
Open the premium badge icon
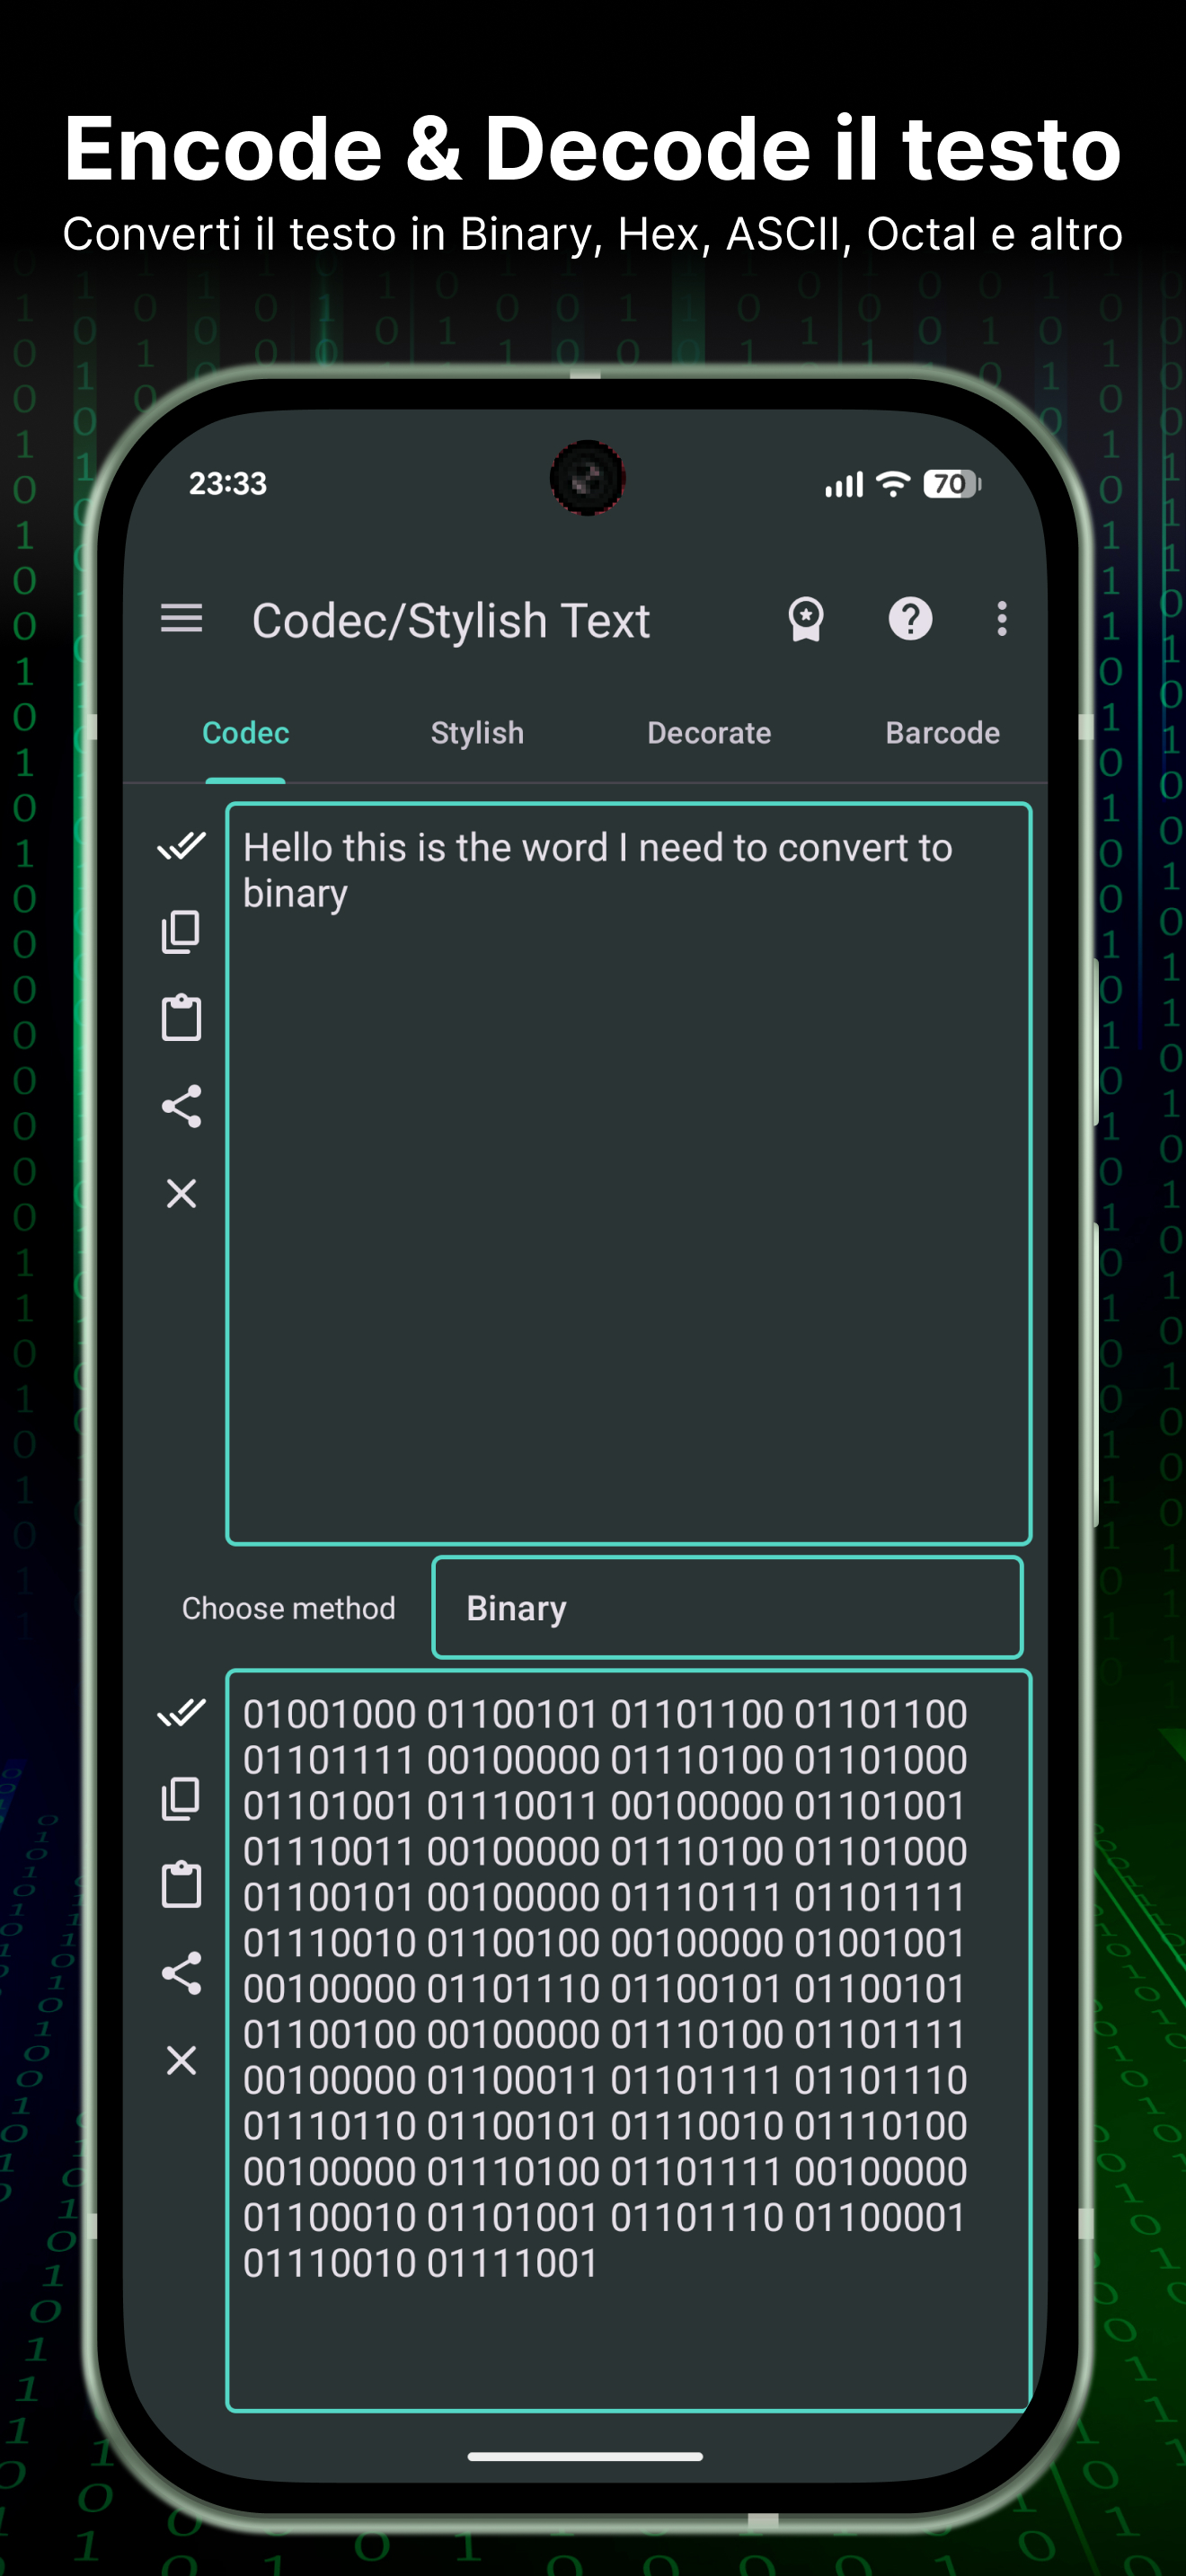pyautogui.click(x=806, y=619)
